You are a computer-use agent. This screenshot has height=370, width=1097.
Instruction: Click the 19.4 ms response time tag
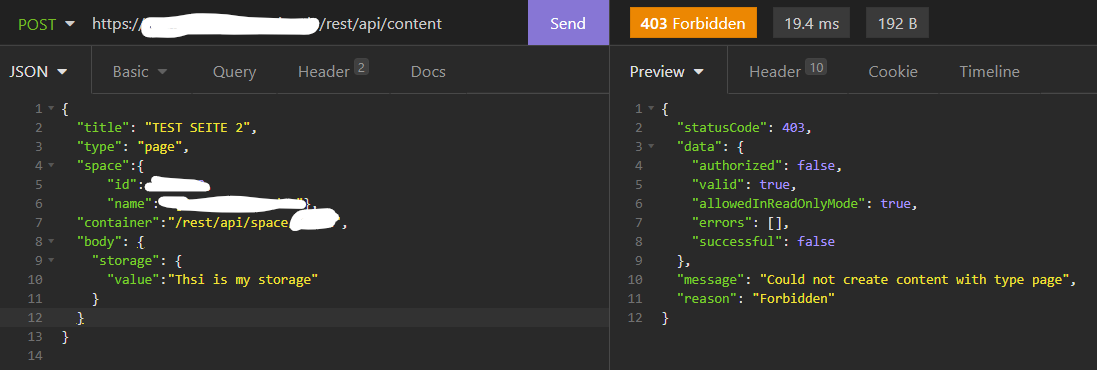click(811, 23)
